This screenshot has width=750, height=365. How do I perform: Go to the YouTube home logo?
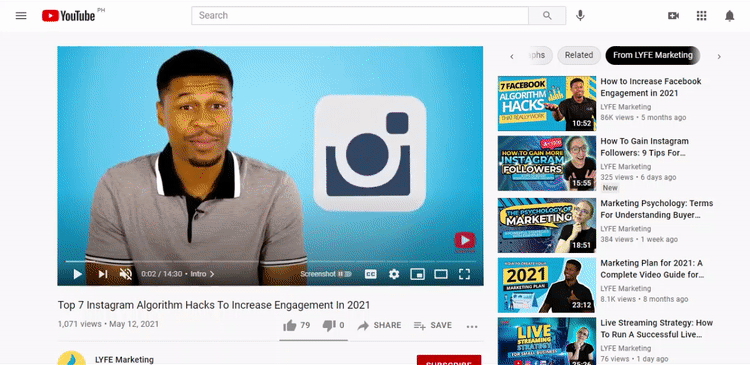click(x=68, y=16)
